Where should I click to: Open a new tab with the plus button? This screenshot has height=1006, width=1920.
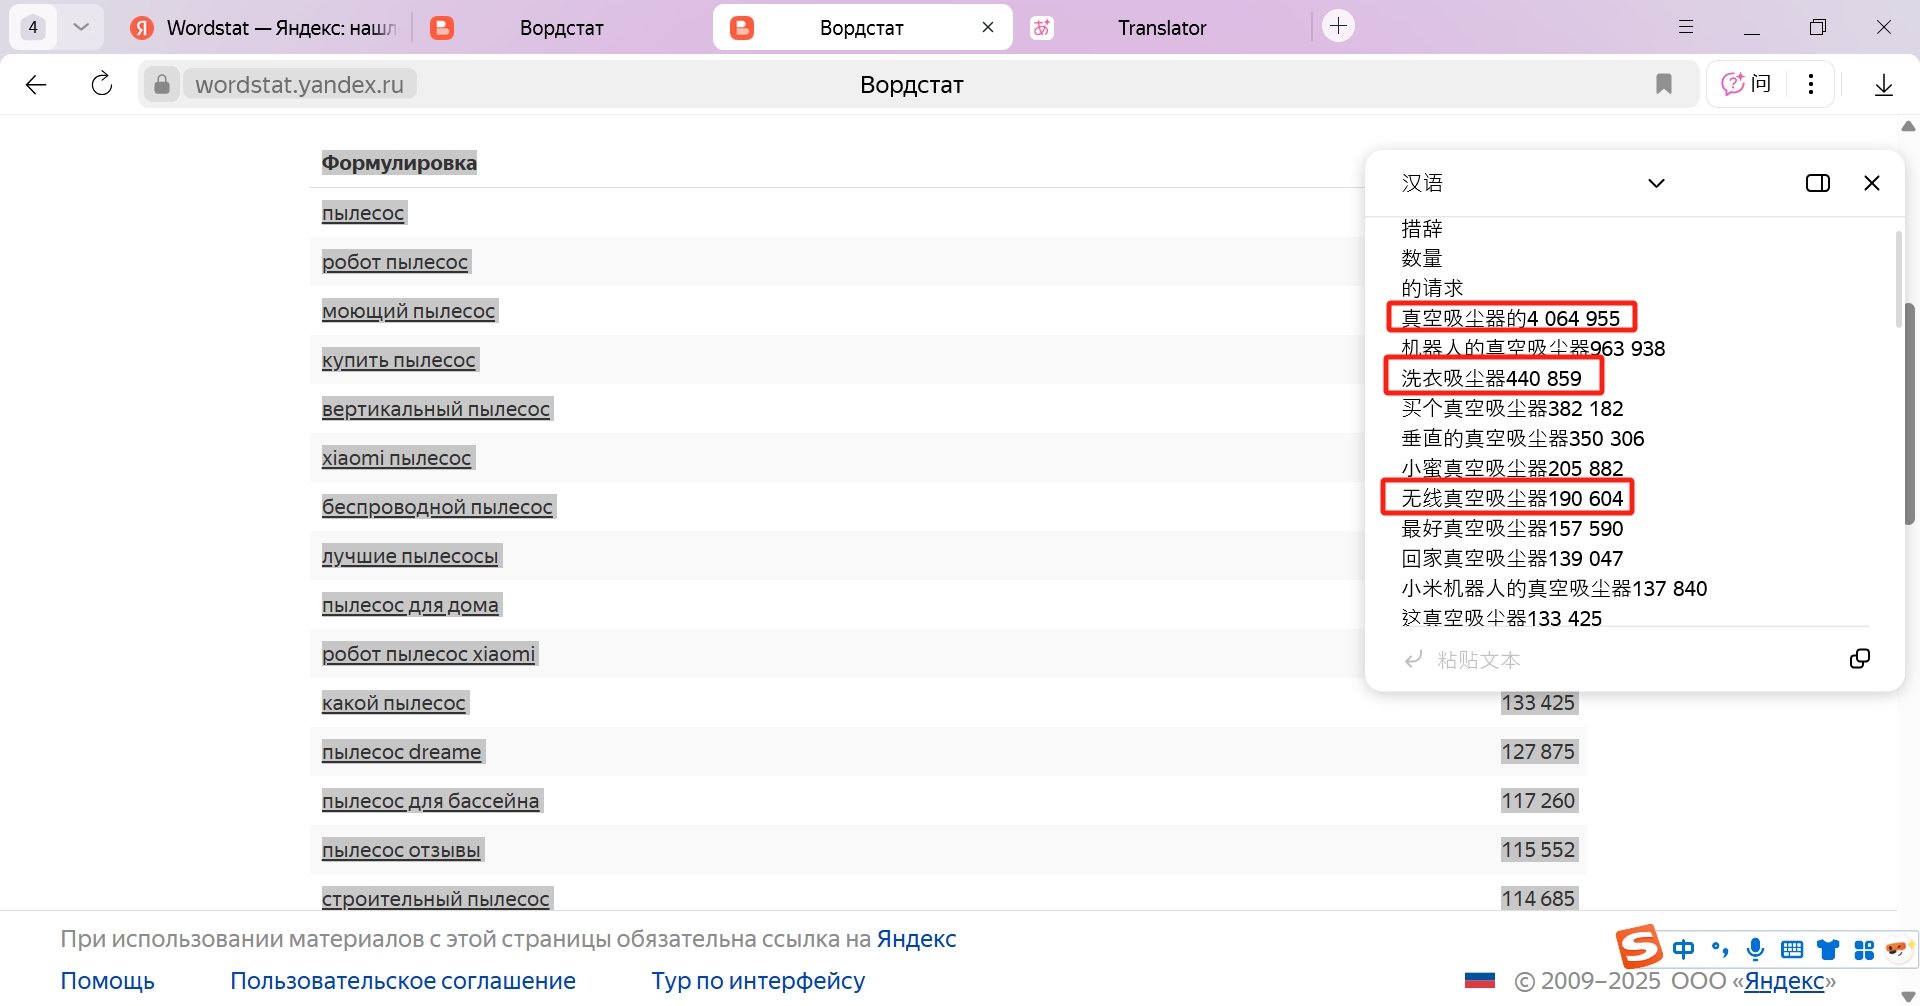[1339, 26]
